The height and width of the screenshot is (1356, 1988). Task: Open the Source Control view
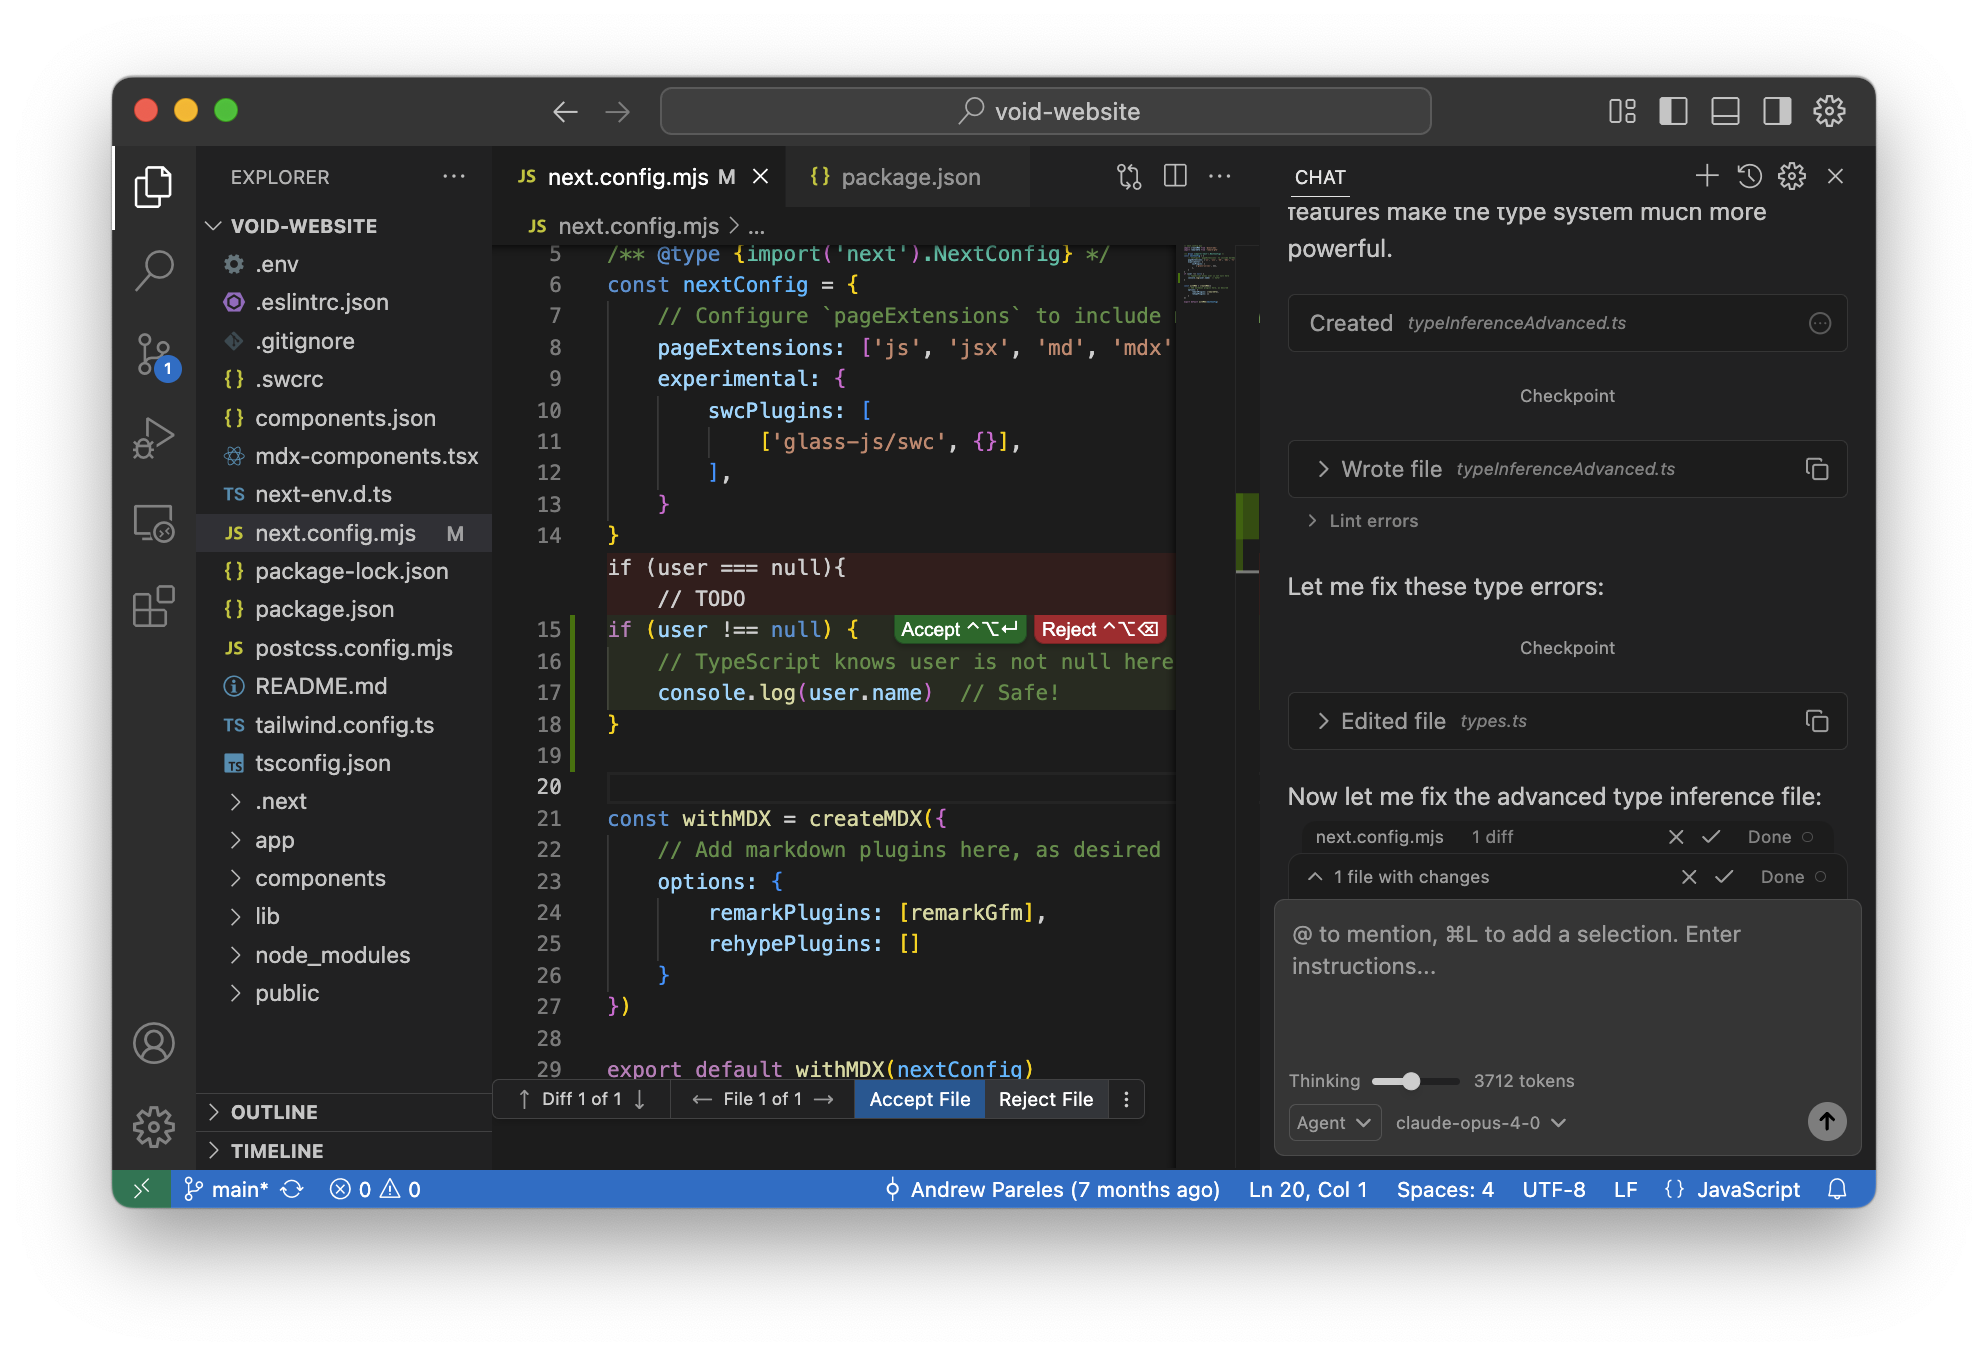pyautogui.click(x=153, y=353)
